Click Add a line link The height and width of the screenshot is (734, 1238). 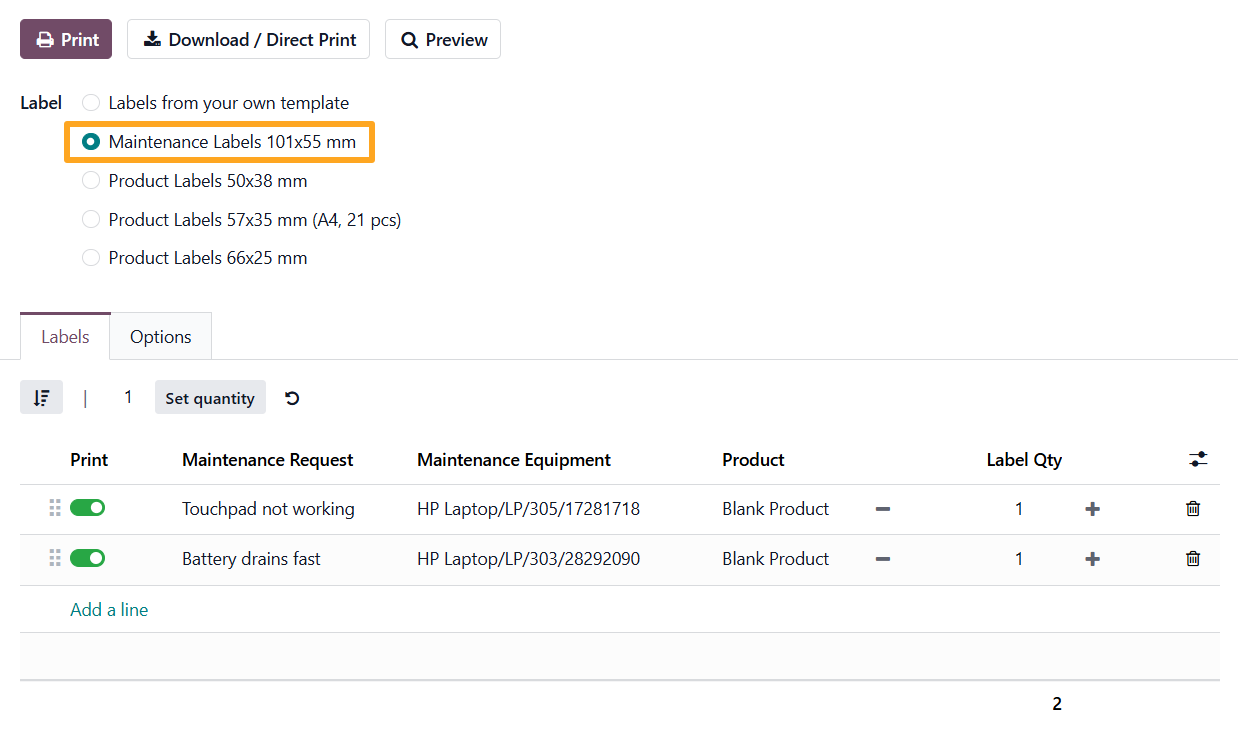pos(109,609)
